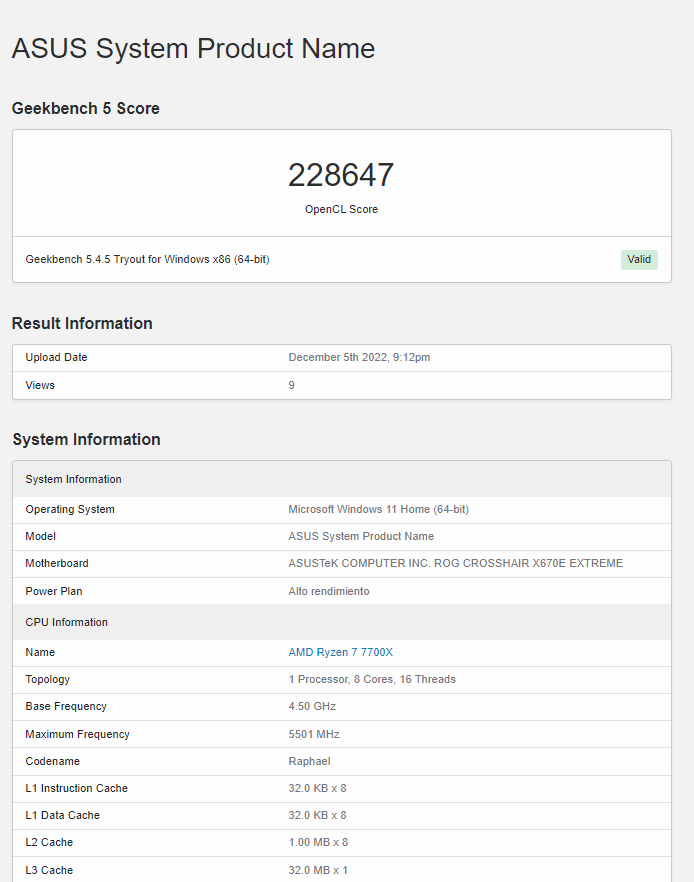Click the Topology label
Screen dimensions: 694x882
pyautogui.click(x=47, y=679)
